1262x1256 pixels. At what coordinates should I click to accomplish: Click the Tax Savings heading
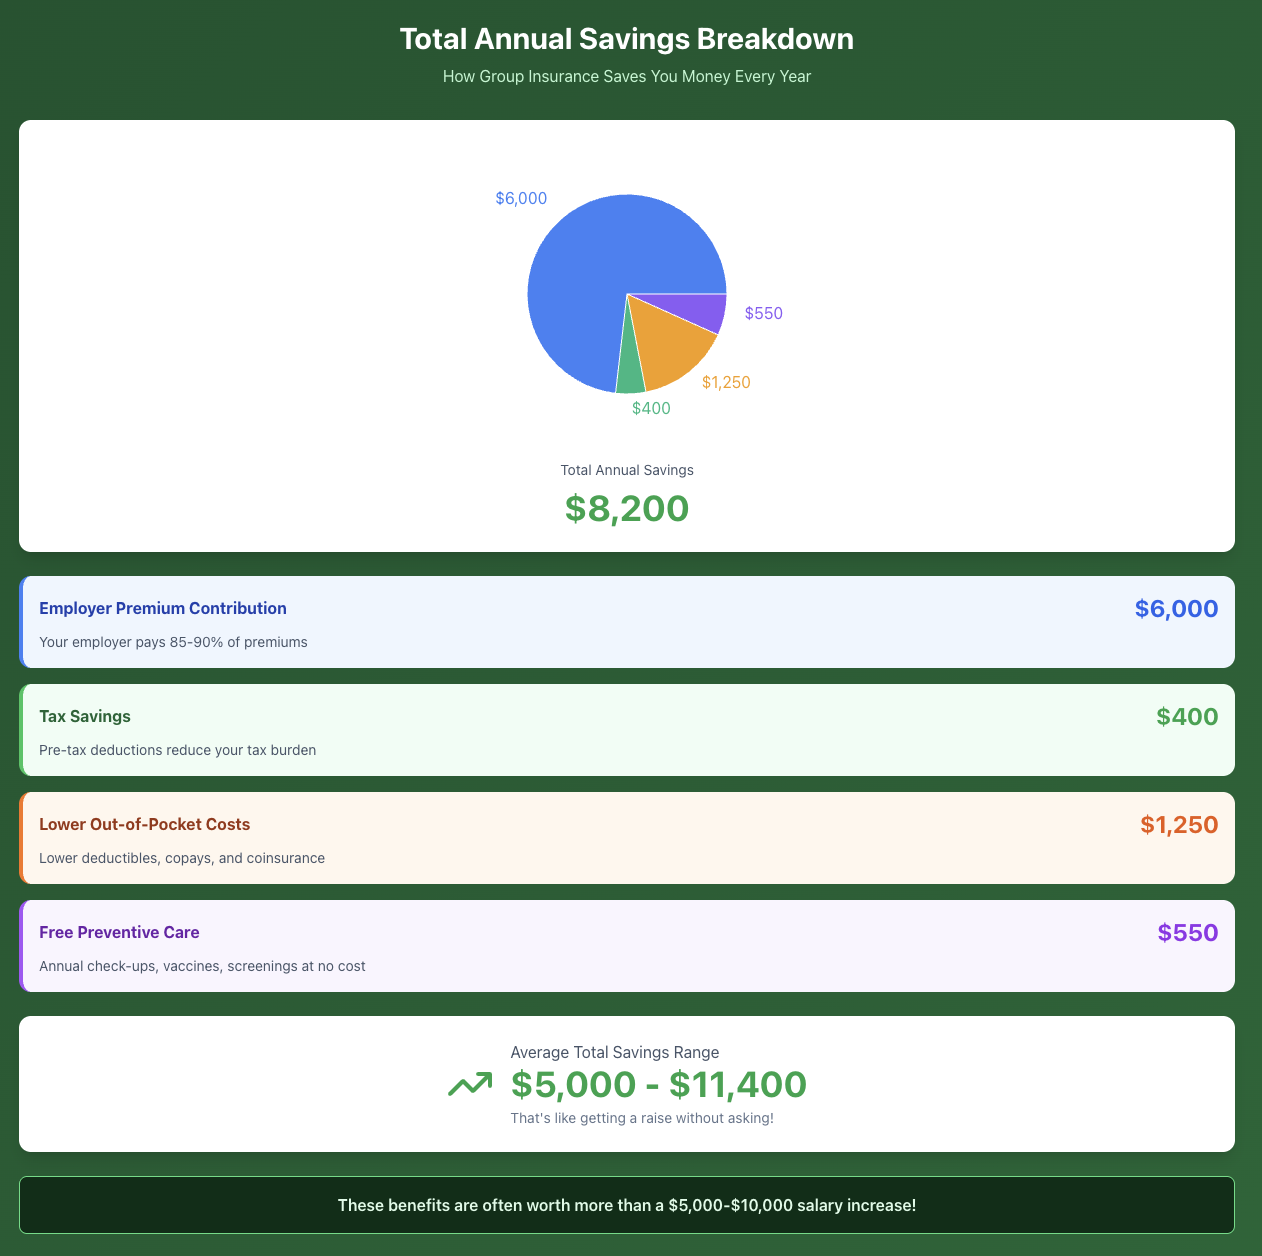point(85,716)
